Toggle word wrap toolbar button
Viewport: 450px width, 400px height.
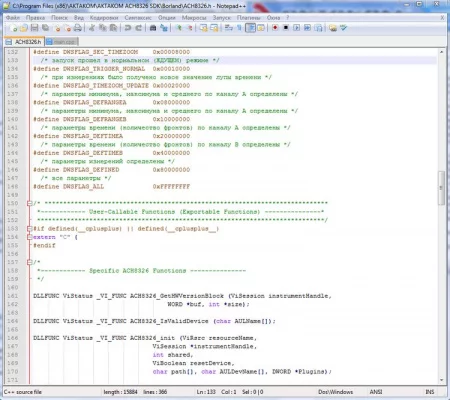(229, 28)
